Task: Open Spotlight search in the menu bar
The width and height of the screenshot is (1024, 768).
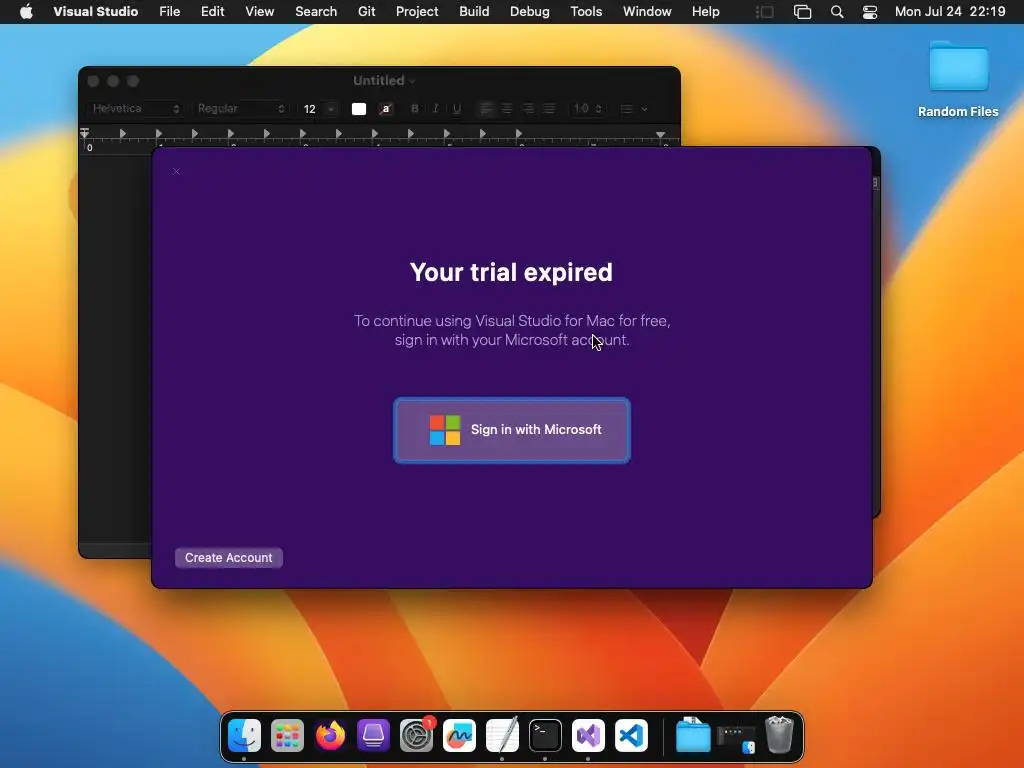Action: point(837,12)
